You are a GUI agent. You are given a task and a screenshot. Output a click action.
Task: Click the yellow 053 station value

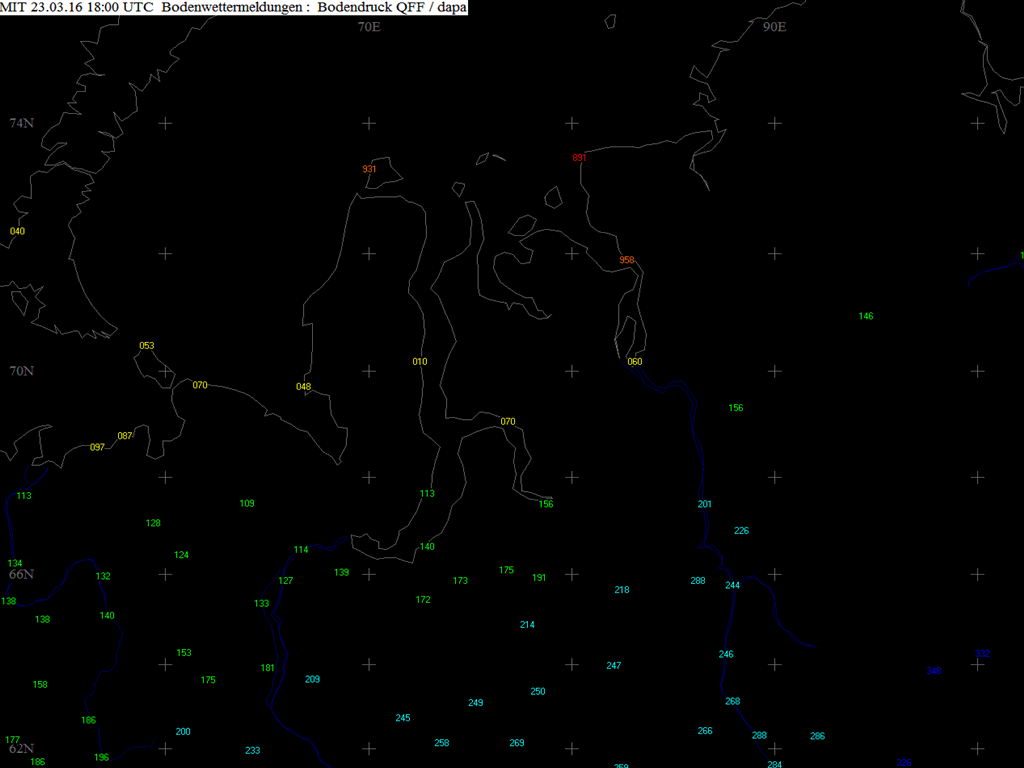point(146,346)
